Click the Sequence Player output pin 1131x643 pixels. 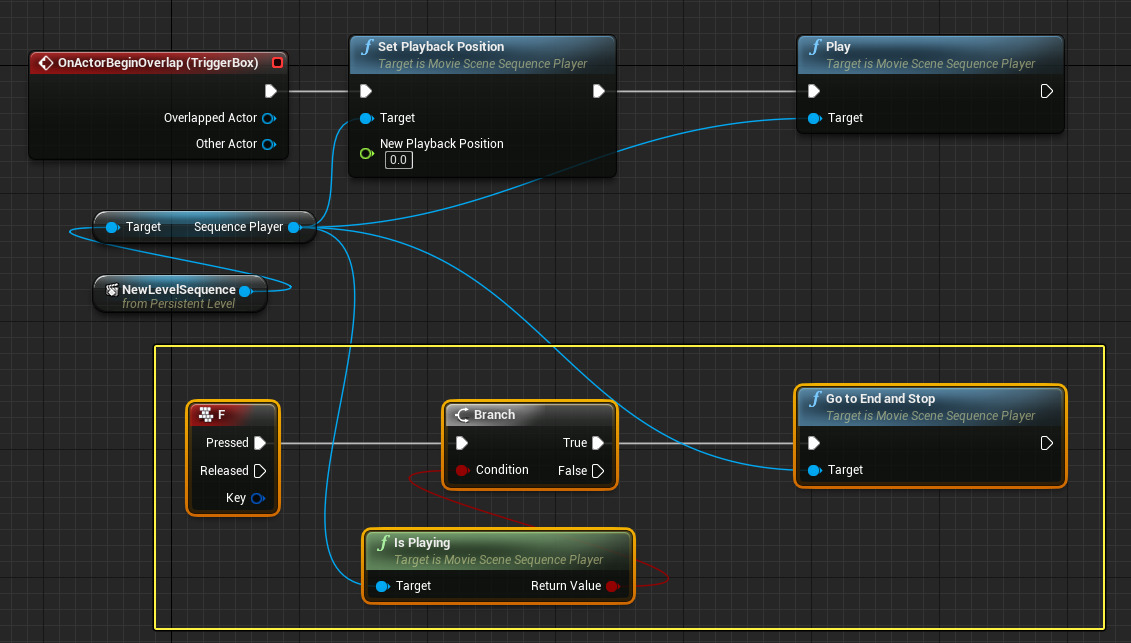point(294,227)
